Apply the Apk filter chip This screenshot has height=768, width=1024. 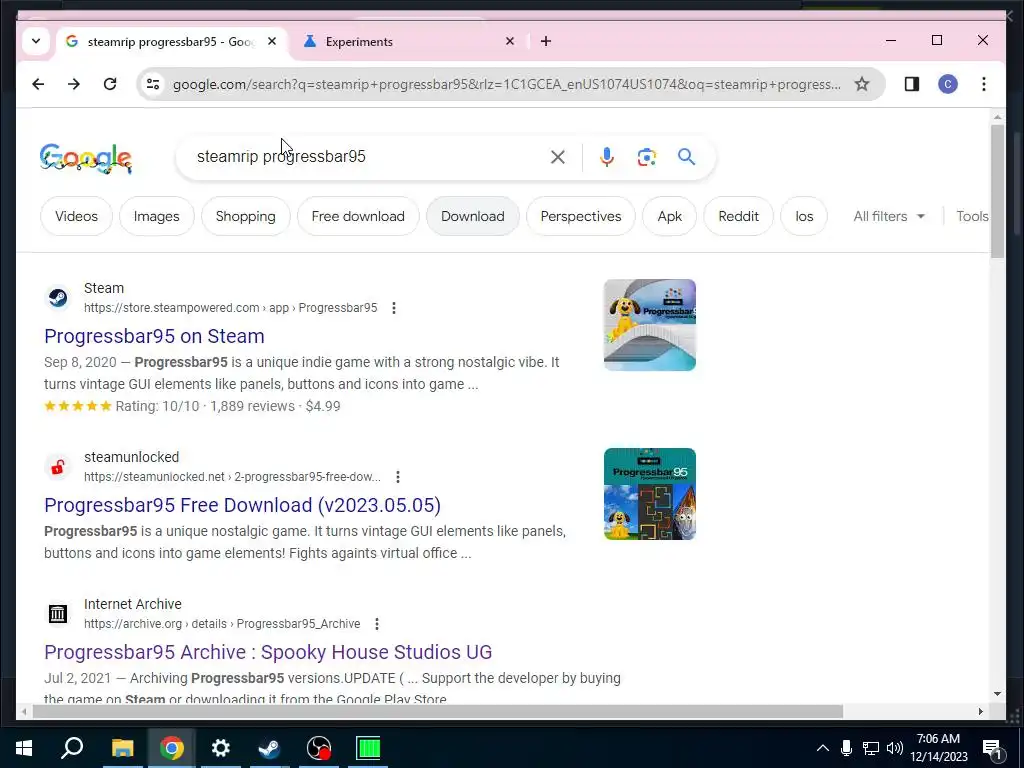tap(669, 216)
